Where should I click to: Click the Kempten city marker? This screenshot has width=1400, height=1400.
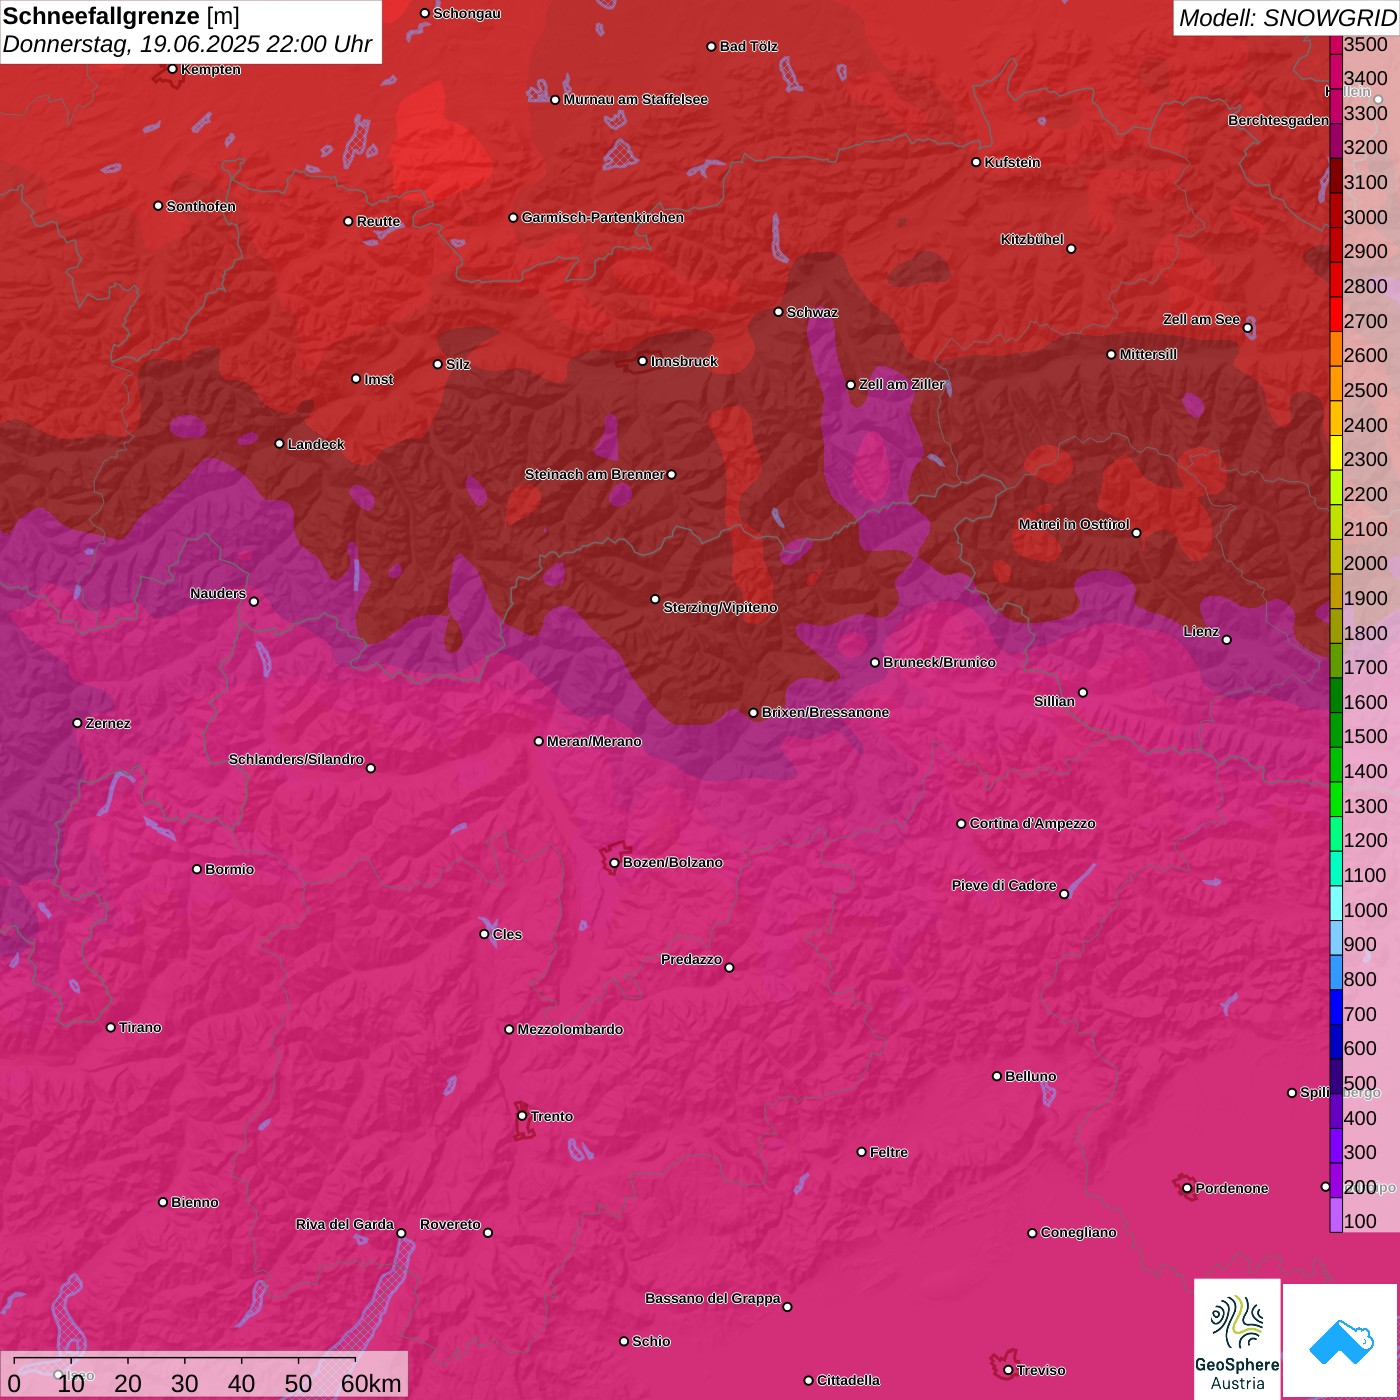tap(172, 69)
